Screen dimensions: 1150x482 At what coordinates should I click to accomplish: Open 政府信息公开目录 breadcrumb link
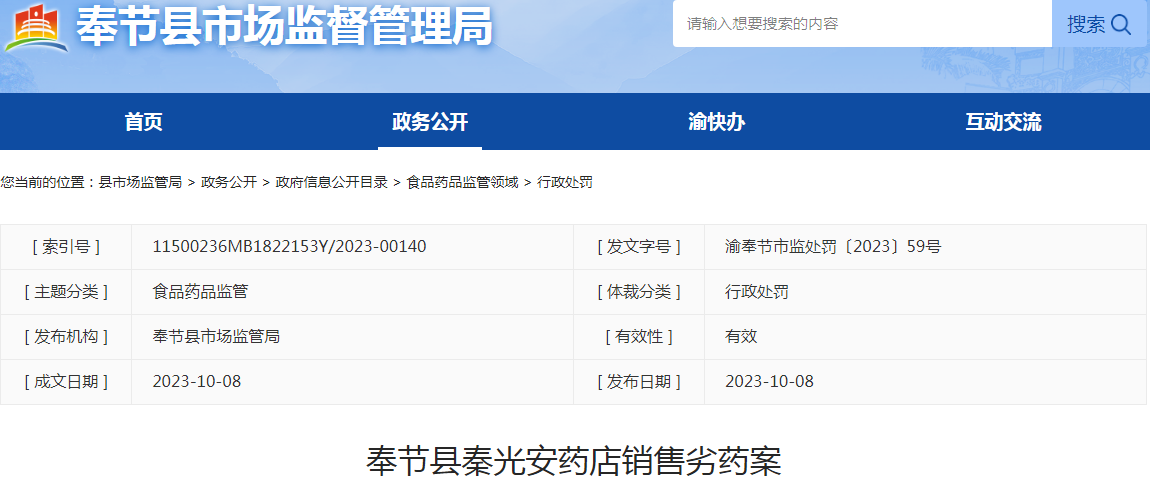coord(331,182)
